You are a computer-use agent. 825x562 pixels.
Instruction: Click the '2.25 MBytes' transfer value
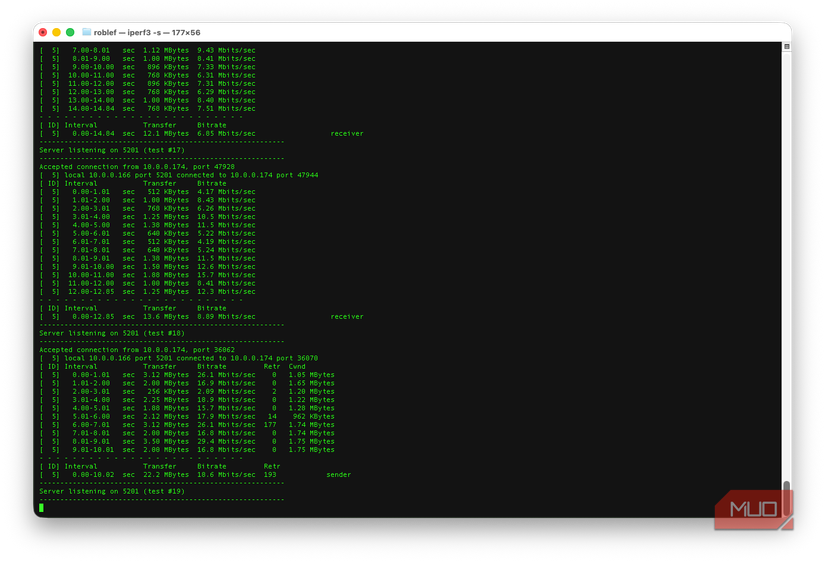click(166, 400)
